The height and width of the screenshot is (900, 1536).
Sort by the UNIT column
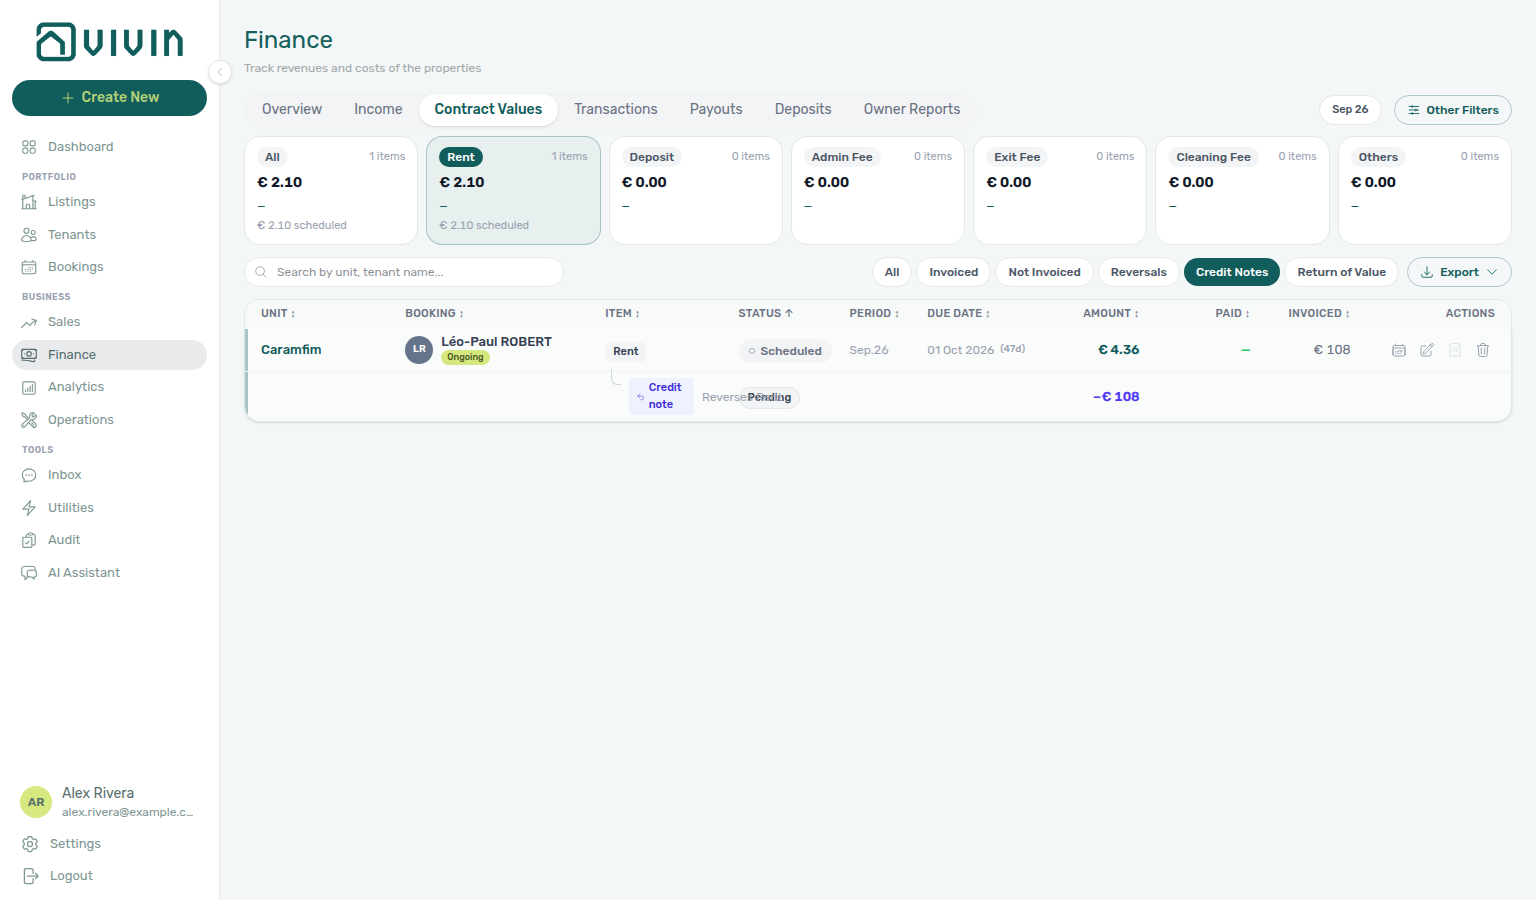[x=278, y=314]
